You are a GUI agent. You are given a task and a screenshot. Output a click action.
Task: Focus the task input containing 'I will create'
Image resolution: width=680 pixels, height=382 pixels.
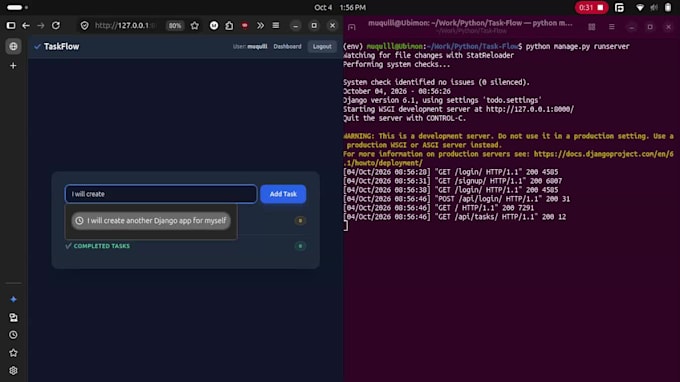[161, 194]
